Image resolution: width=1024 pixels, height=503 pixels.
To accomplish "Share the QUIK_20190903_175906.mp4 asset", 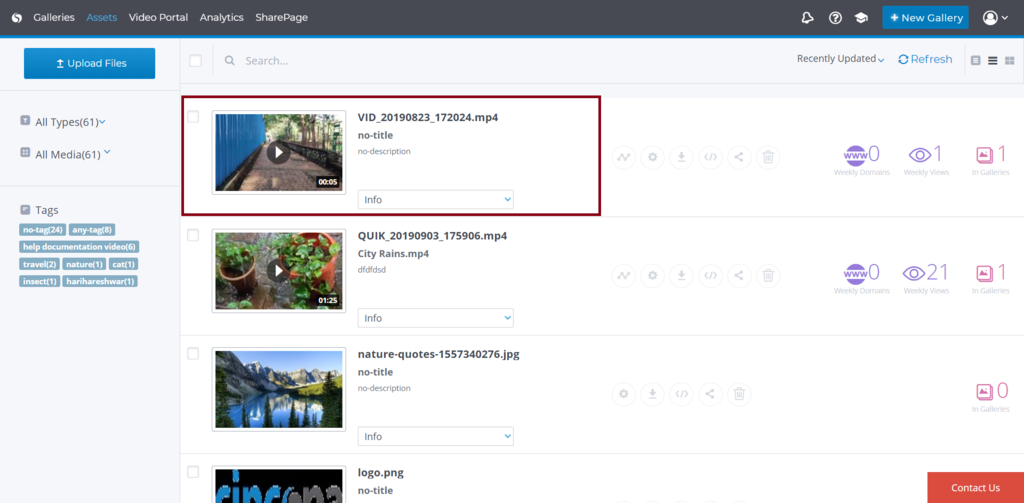I will click(739, 275).
